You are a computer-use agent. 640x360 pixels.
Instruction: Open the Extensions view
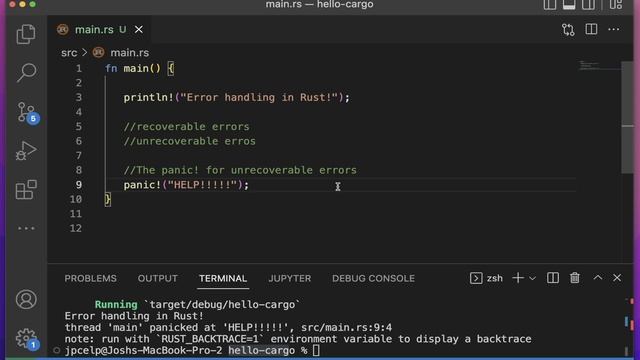[26, 190]
